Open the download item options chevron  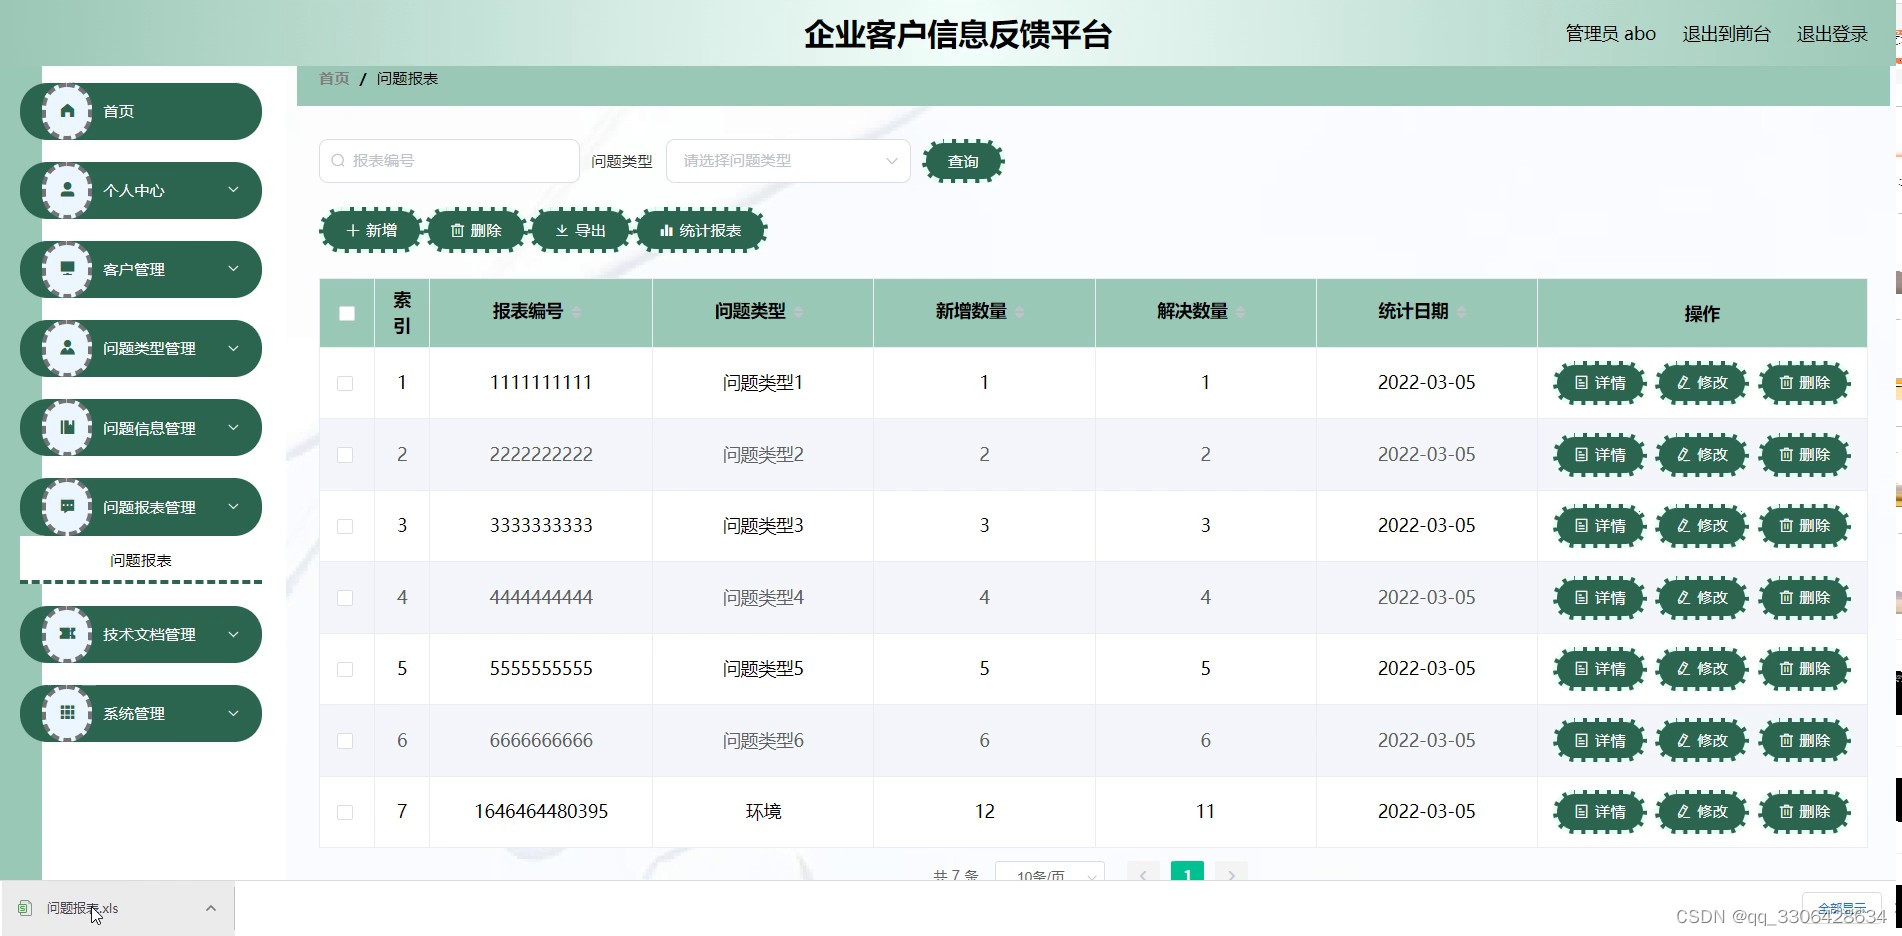210,908
